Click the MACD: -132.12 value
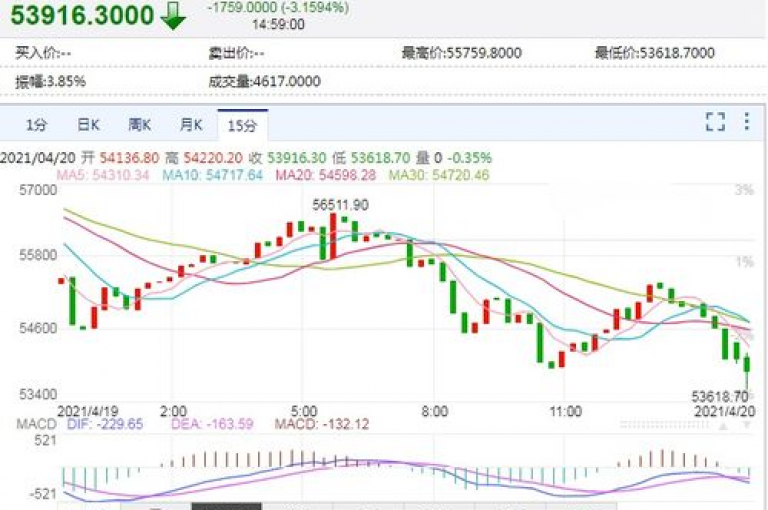Viewport: 768px width, 510px height. point(322,424)
